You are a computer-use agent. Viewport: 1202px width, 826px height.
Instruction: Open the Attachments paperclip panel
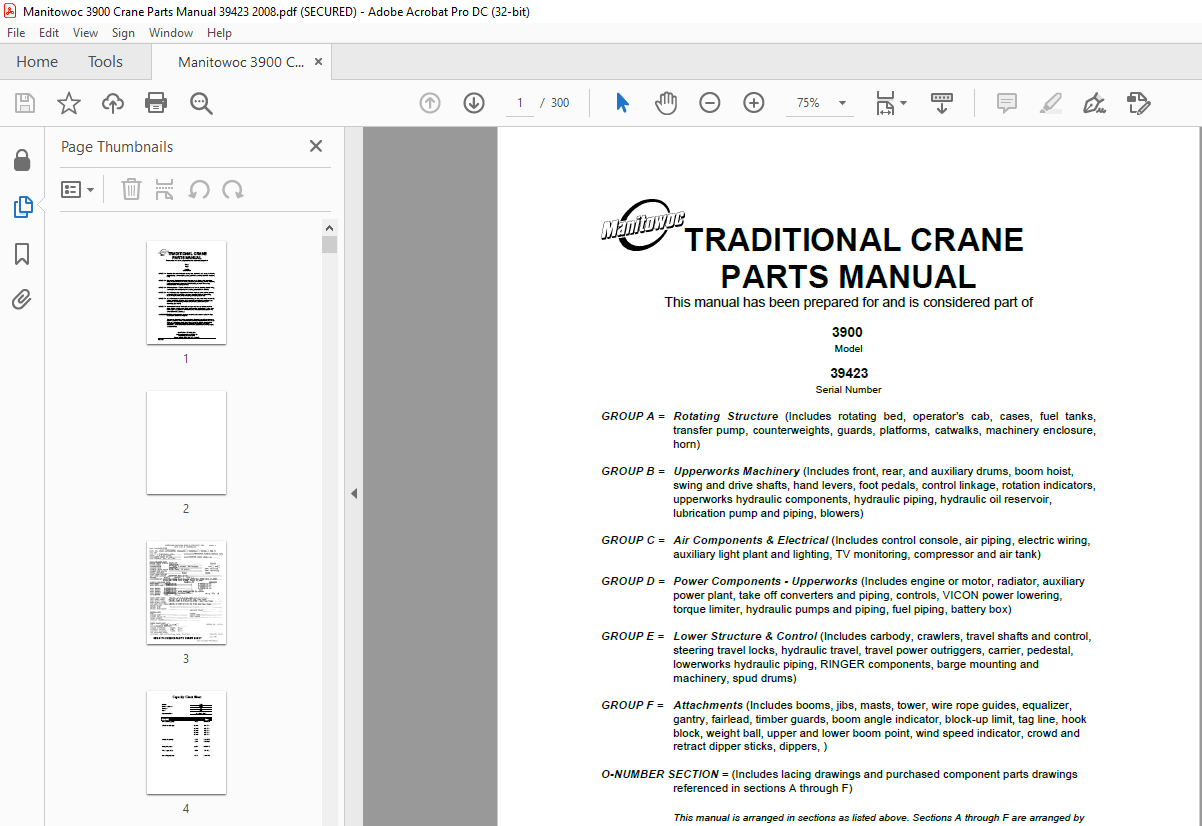click(x=22, y=300)
